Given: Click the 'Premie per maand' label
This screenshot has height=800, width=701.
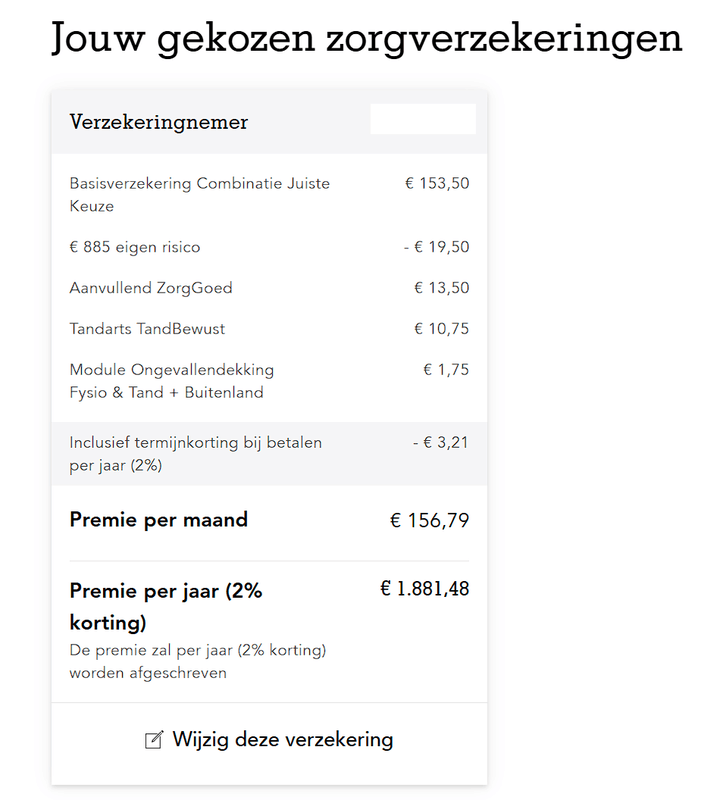Looking at the screenshot, I should coord(159,520).
